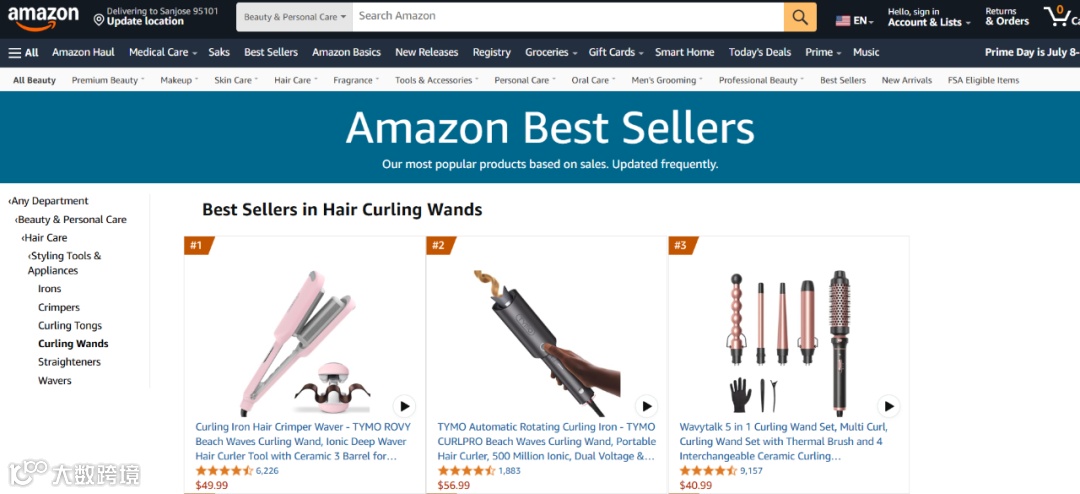Screen dimensions: 1080x494
Task: Click the star rating of #1 product
Action: pos(225,471)
